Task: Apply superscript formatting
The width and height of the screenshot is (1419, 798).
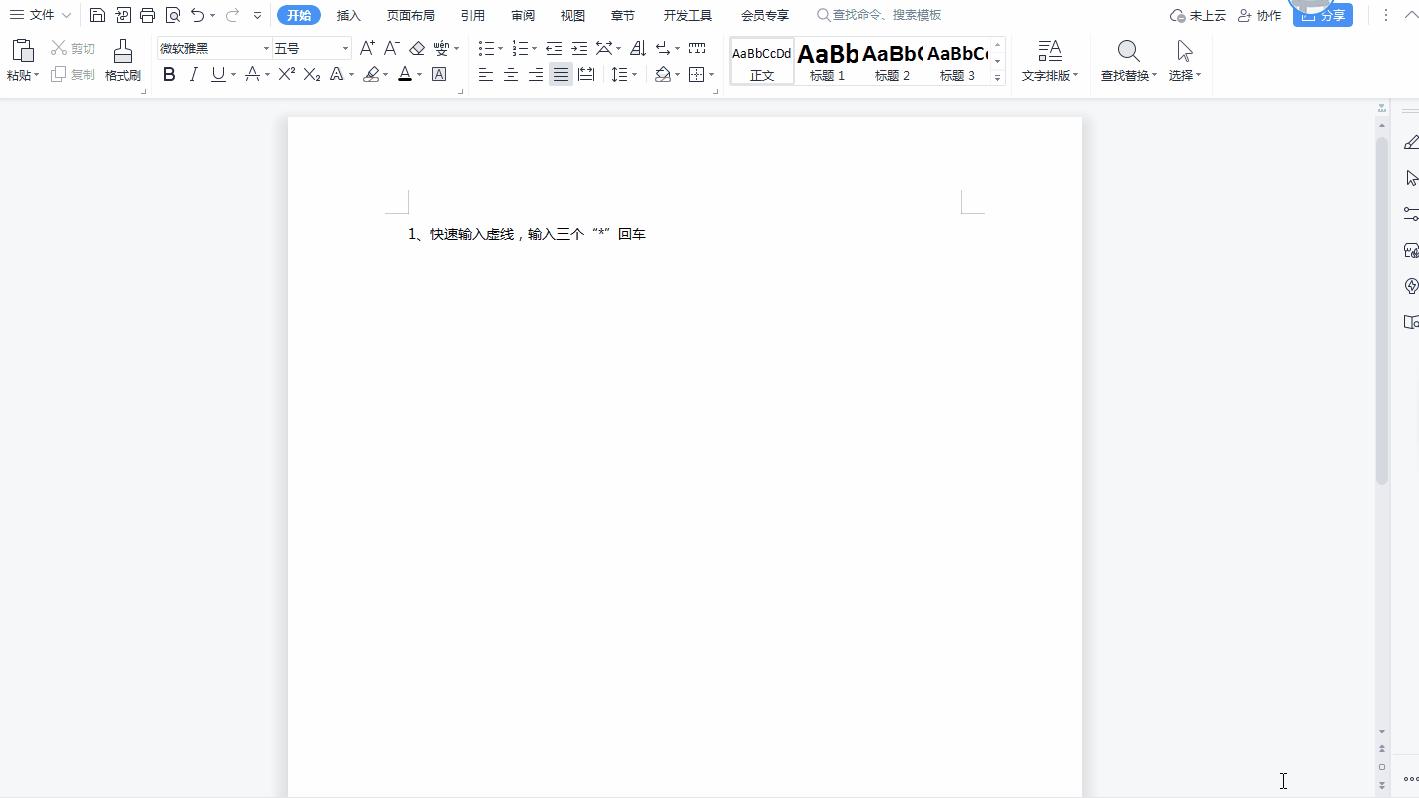Action: (x=286, y=74)
